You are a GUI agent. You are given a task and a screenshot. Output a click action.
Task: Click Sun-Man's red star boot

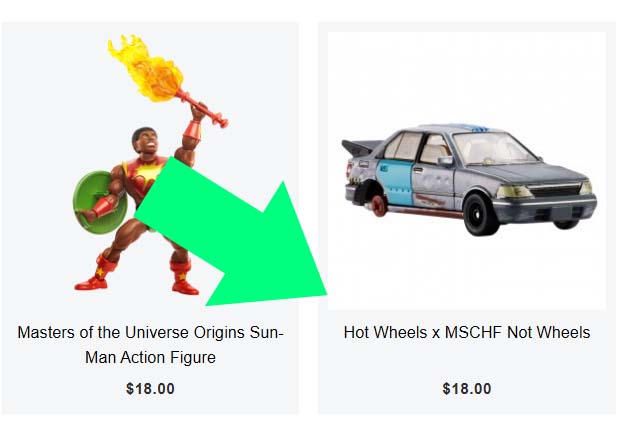95,274
